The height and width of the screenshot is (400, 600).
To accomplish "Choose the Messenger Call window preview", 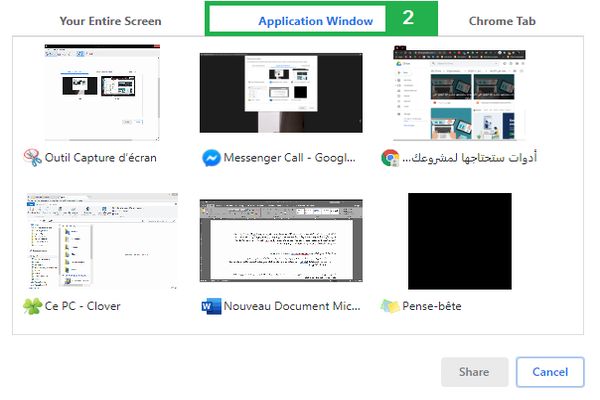I will click(x=281, y=93).
